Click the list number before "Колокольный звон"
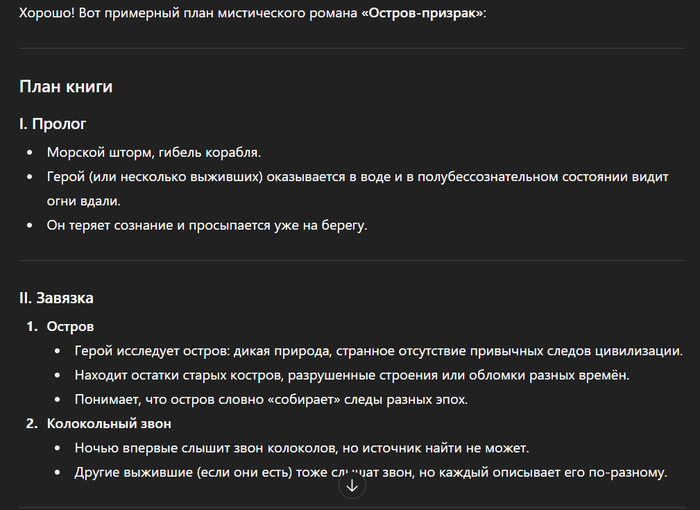 pos(31,423)
